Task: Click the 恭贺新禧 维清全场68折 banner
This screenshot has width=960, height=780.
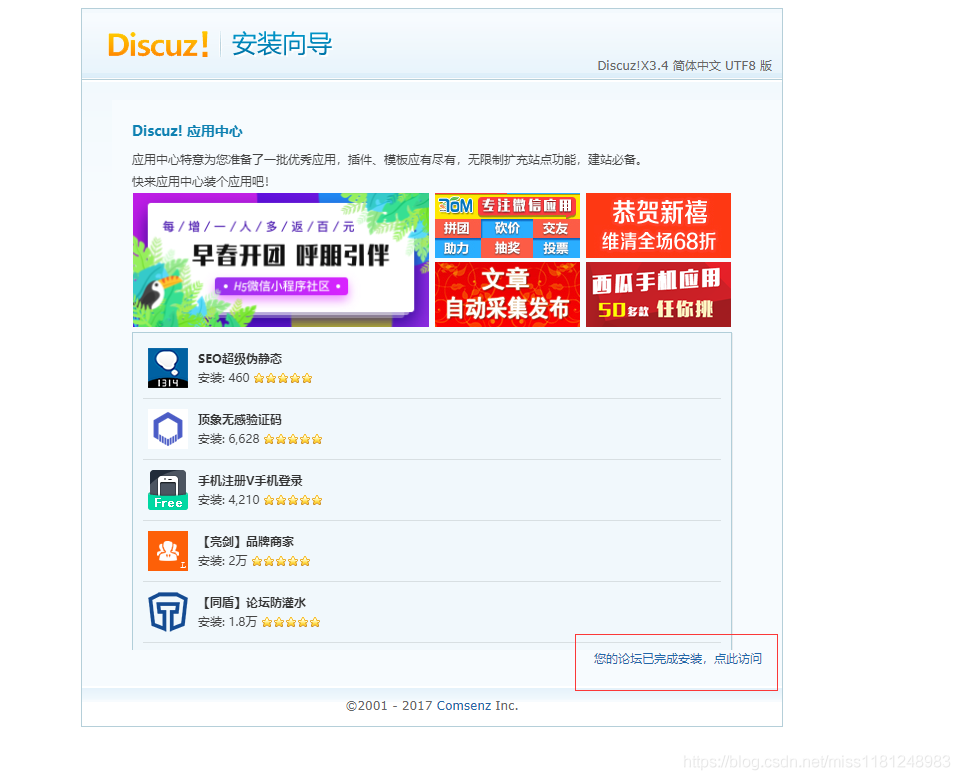Action: click(658, 225)
